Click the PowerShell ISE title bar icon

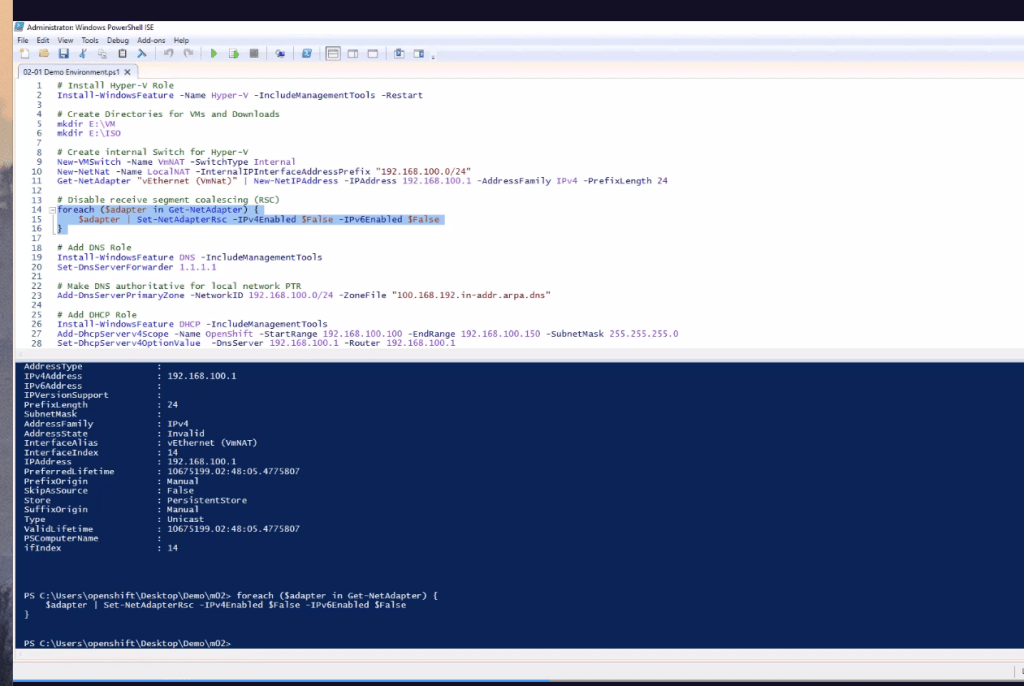click(20, 27)
